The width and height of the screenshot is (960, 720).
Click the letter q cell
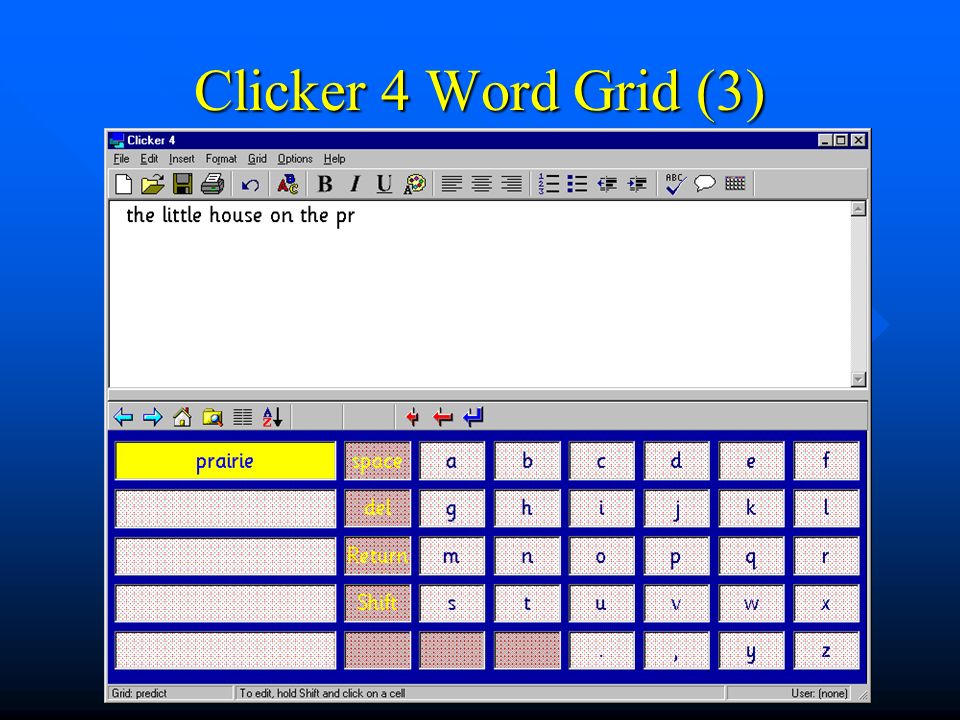pos(751,556)
